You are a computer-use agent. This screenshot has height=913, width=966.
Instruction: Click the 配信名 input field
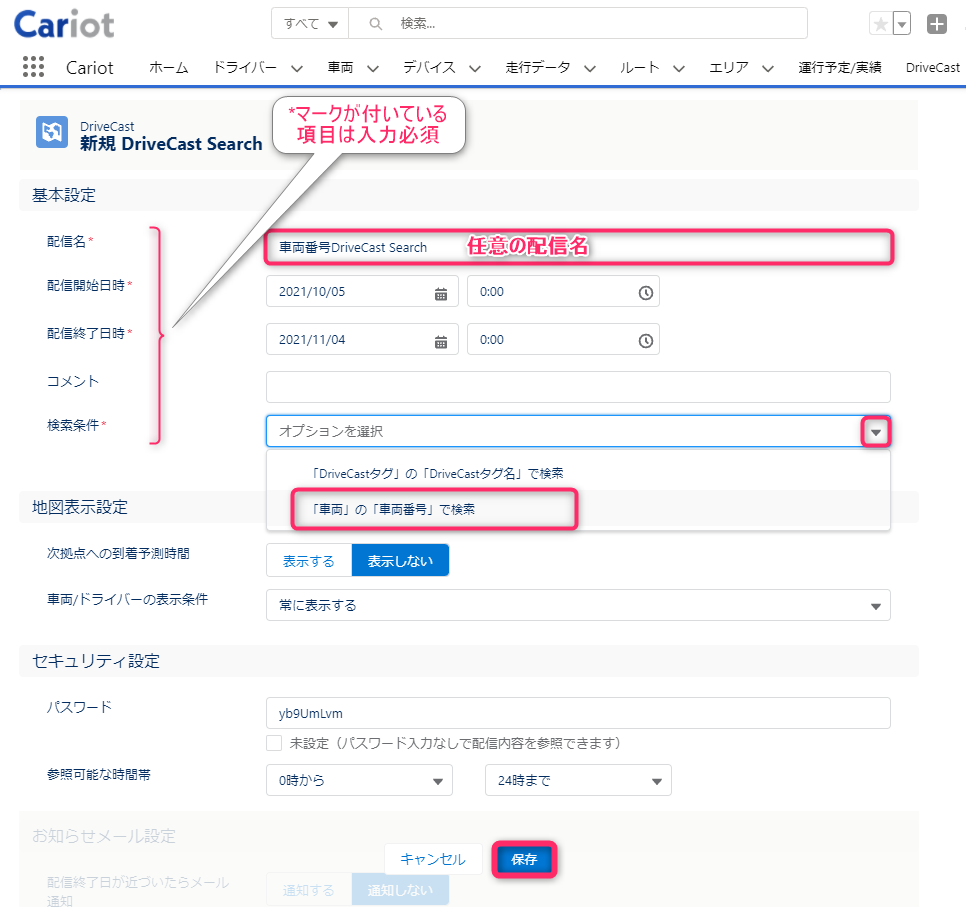578,247
